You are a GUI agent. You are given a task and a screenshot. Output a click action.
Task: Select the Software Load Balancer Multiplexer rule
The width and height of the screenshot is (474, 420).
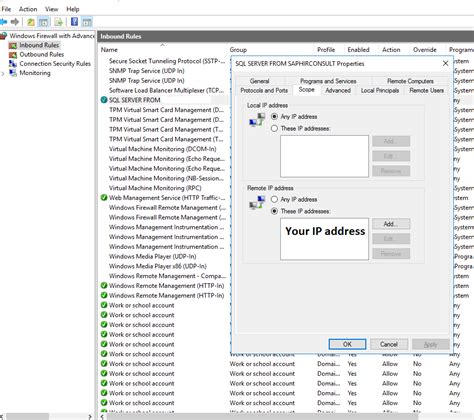[166, 90]
